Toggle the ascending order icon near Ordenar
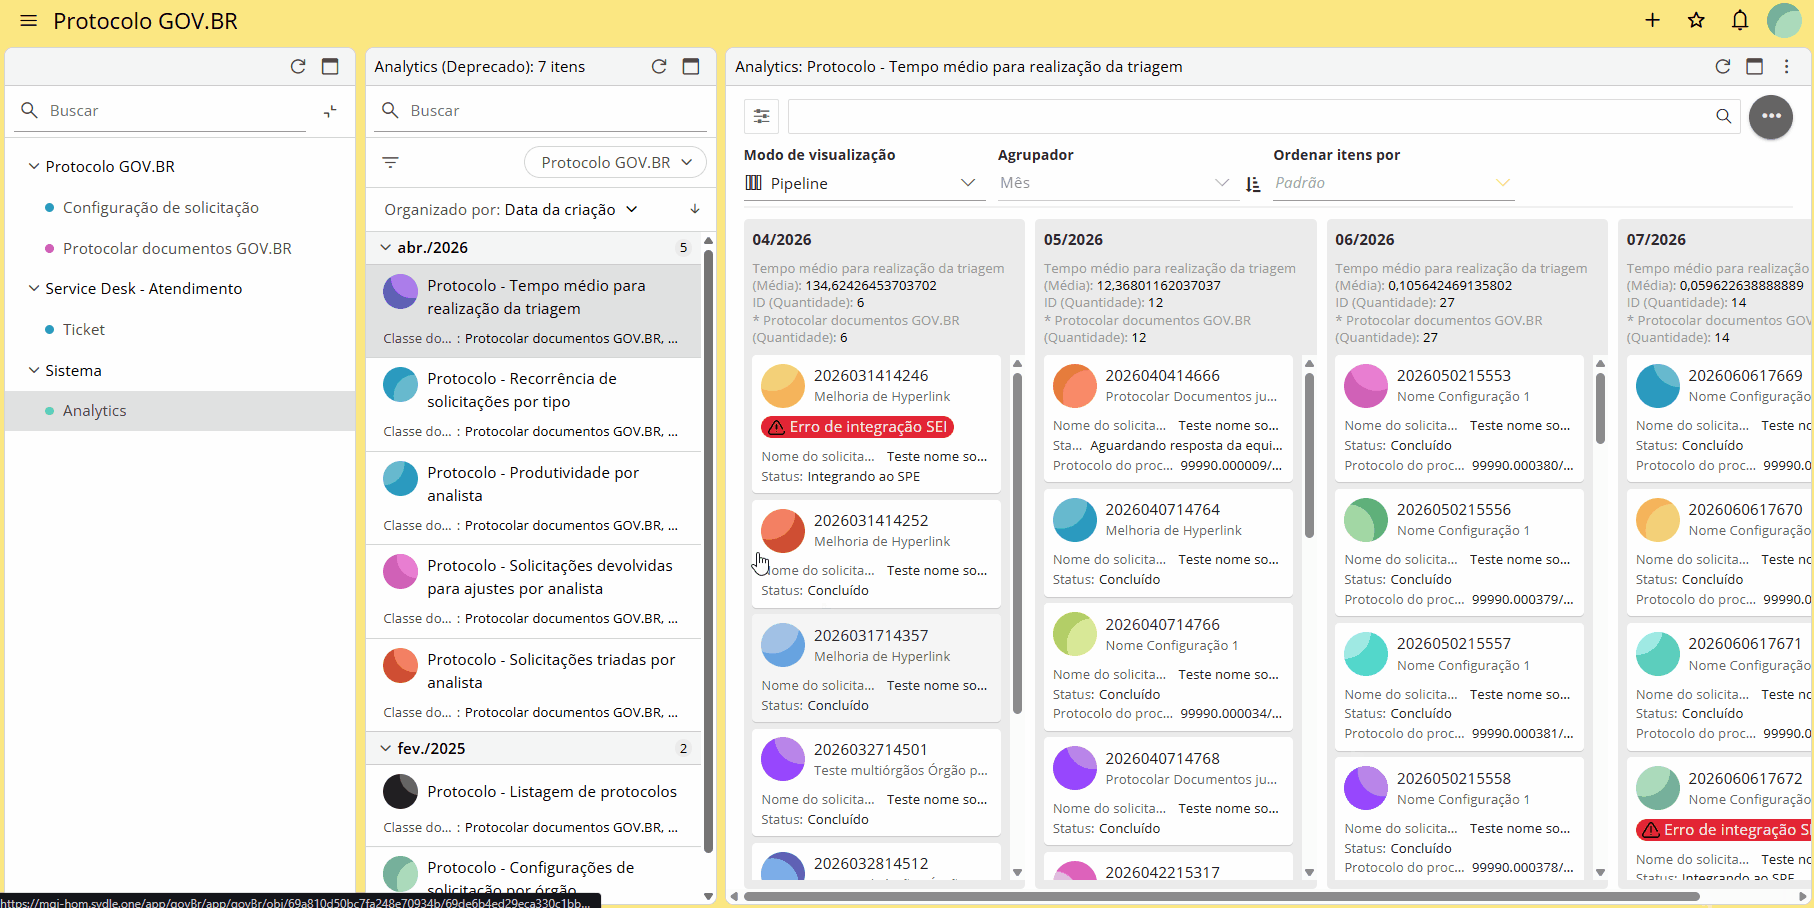Viewport: 1814px width, 908px height. 1253,184
